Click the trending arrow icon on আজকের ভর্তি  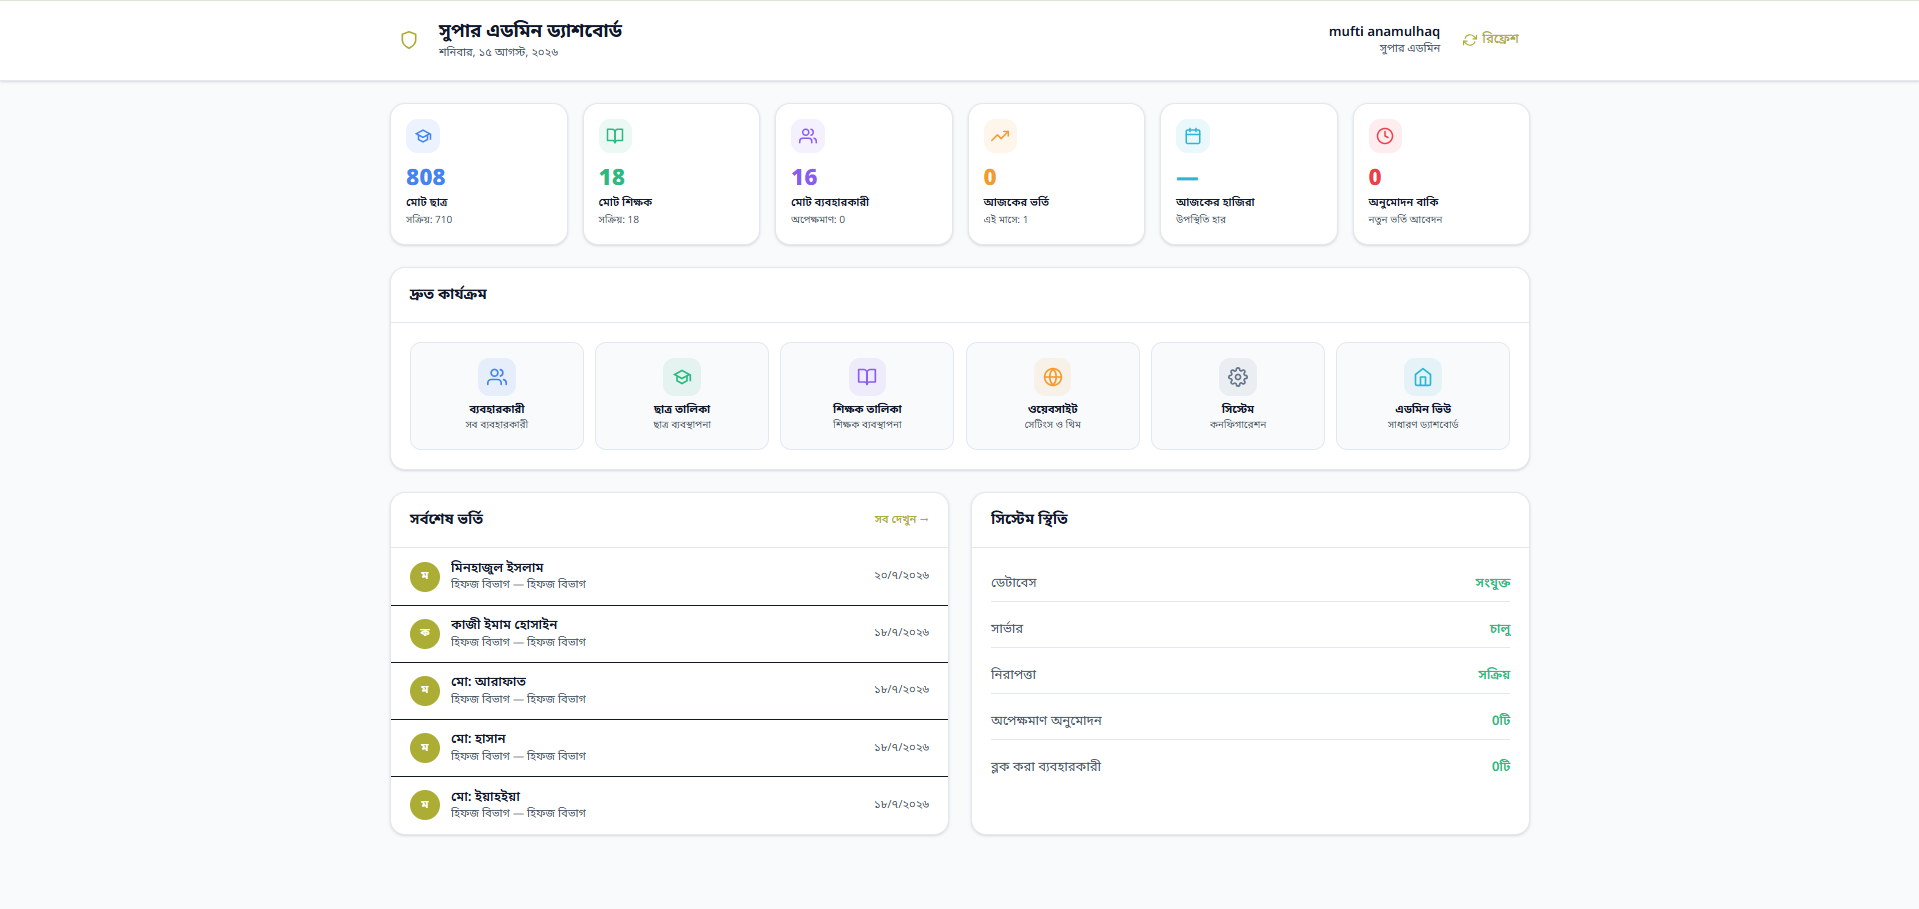pos(1000,136)
